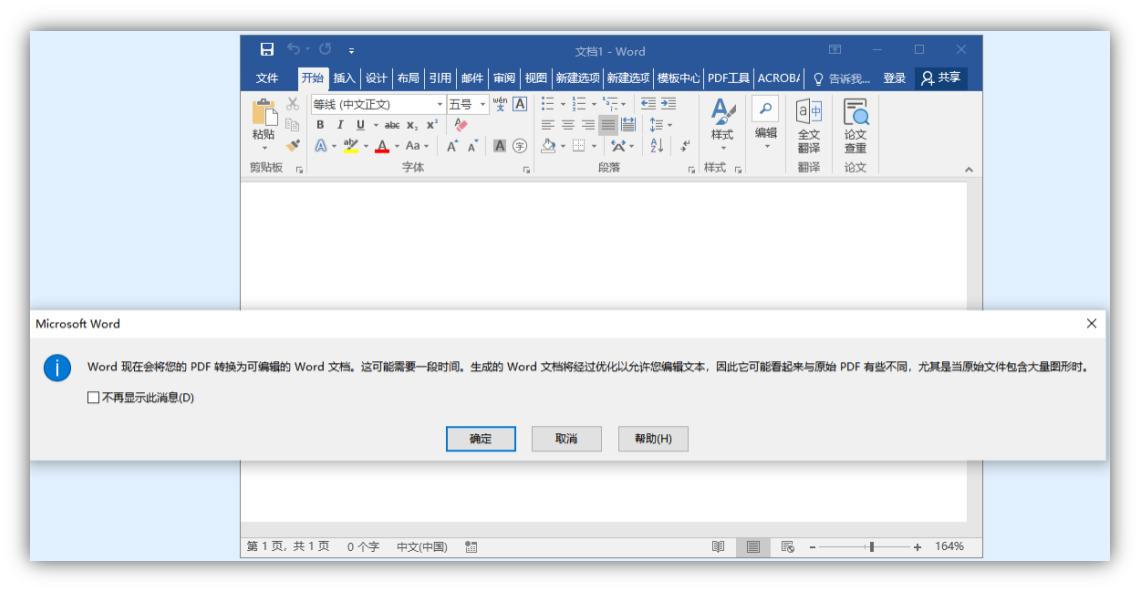Switch to the 设计 Design tab
1140x592 pixels.
tap(376, 78)
